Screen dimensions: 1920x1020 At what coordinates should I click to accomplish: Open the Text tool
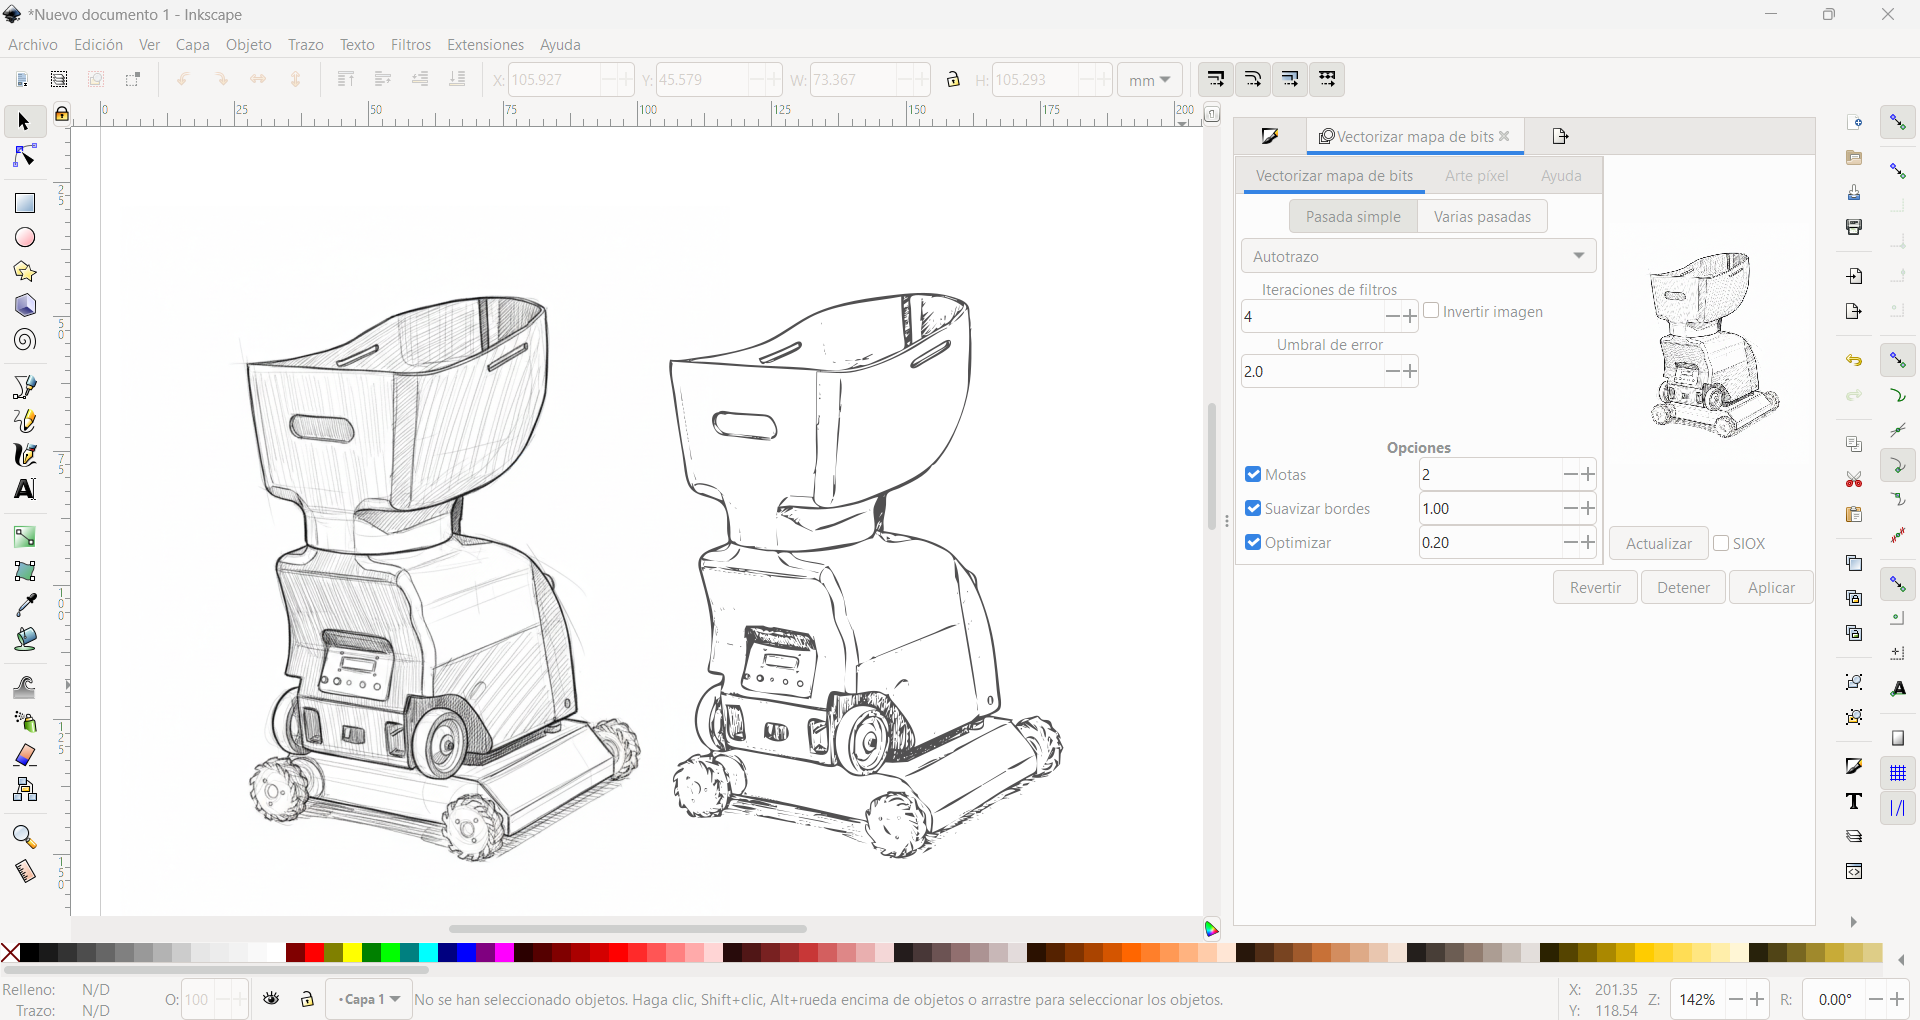(23, 489)
